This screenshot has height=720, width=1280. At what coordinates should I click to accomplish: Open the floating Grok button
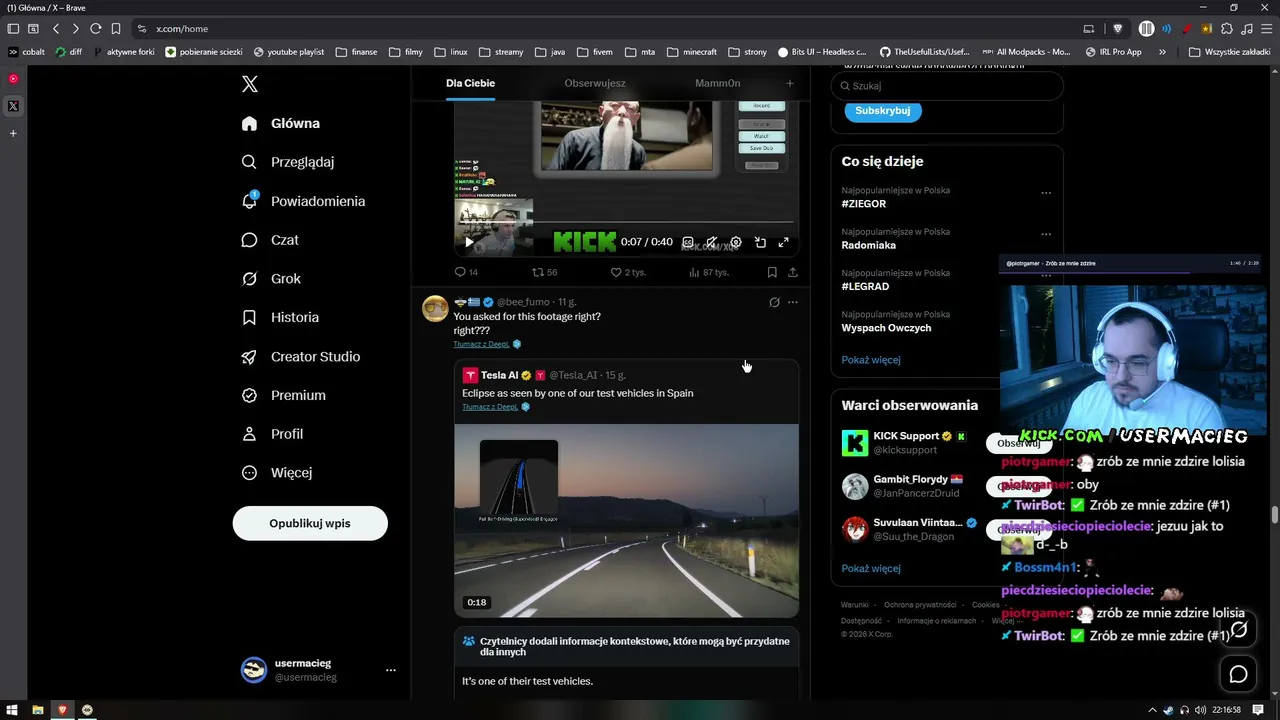coord(1239,630)
